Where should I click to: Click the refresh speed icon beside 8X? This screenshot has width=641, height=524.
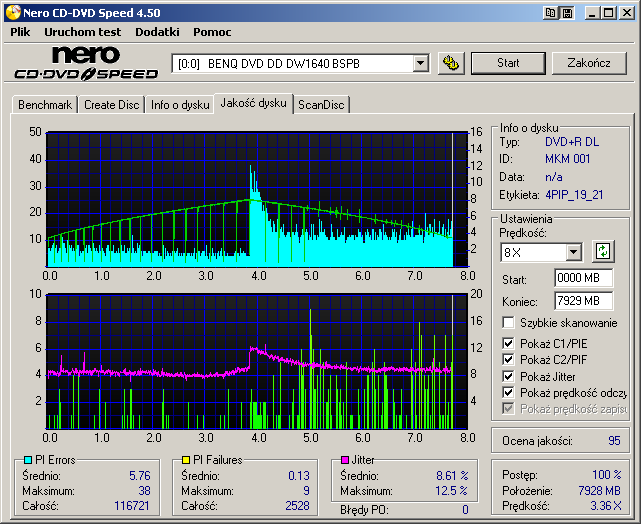(603, 251)
